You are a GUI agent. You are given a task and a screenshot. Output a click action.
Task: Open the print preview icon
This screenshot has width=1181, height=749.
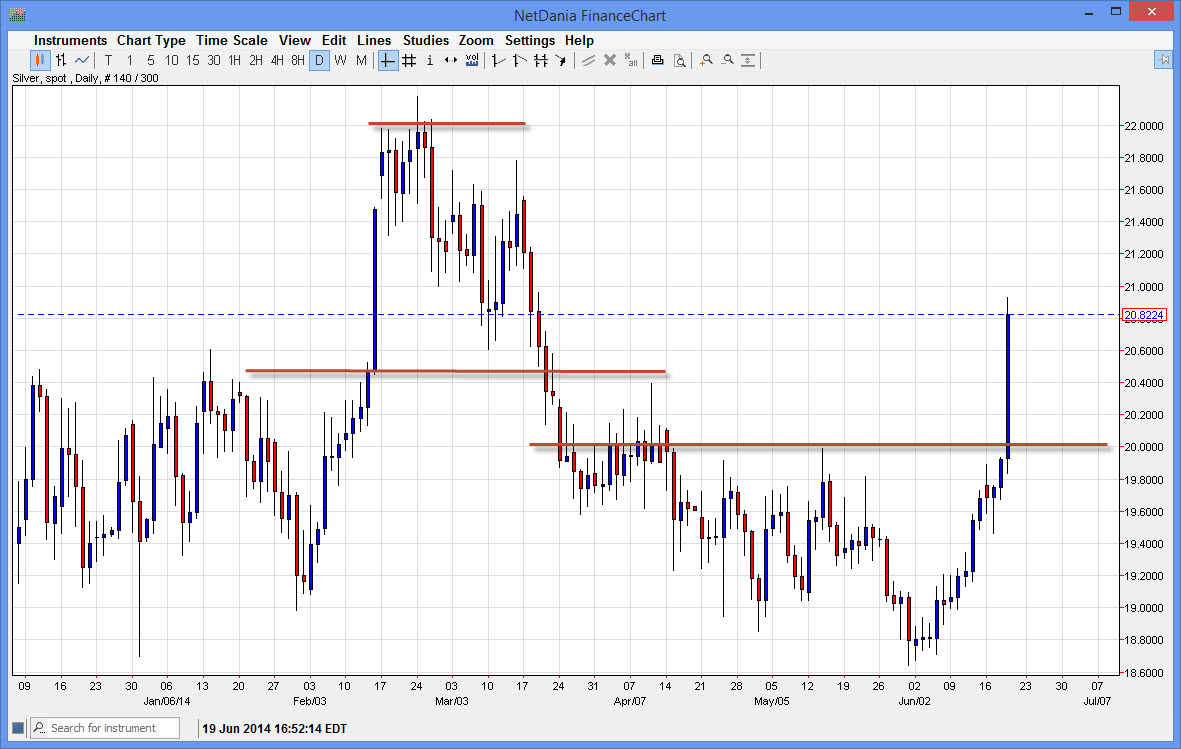point(680,60)
